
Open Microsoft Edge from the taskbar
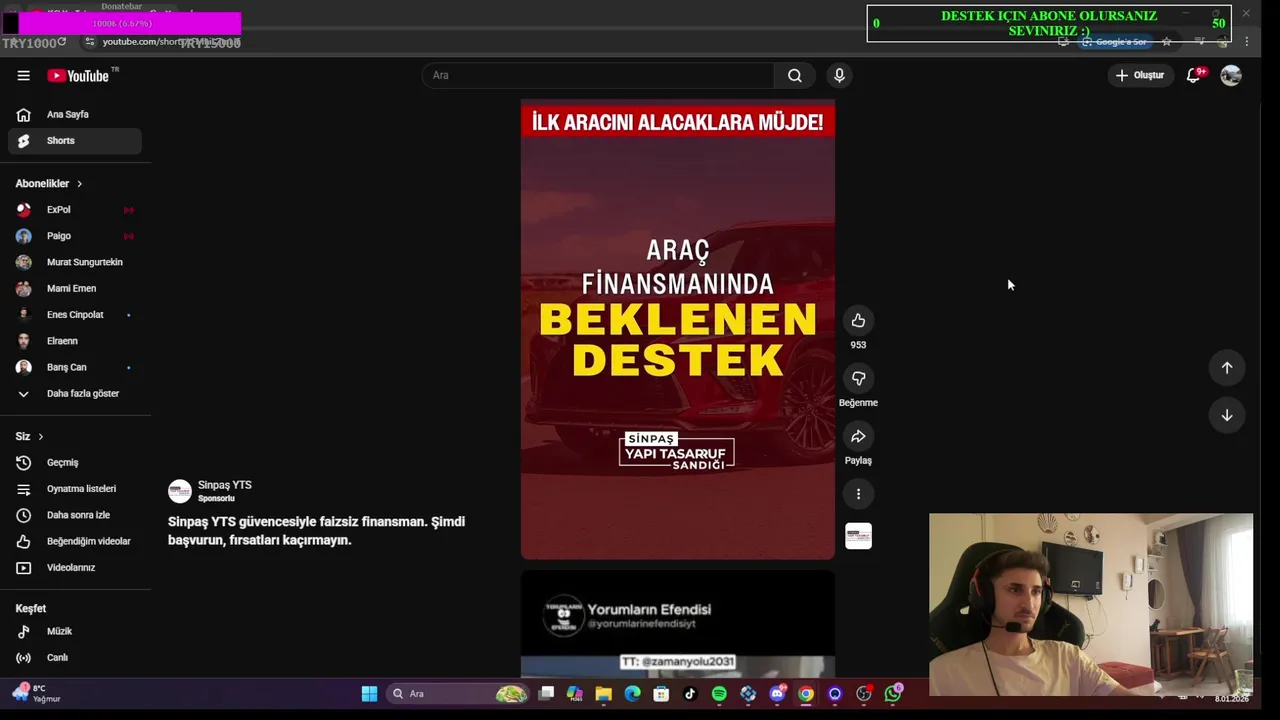[x=632, y=693]
